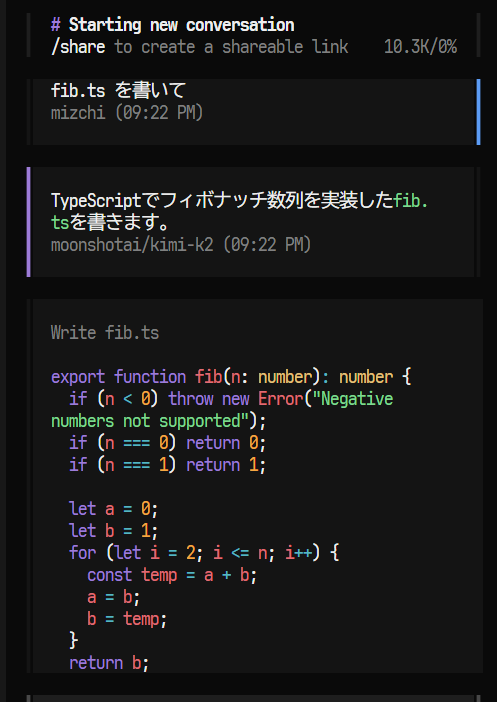The width and height of the screenshot is (497, 702).
Task: Click the 'return b;' statement
Action: 109,663
